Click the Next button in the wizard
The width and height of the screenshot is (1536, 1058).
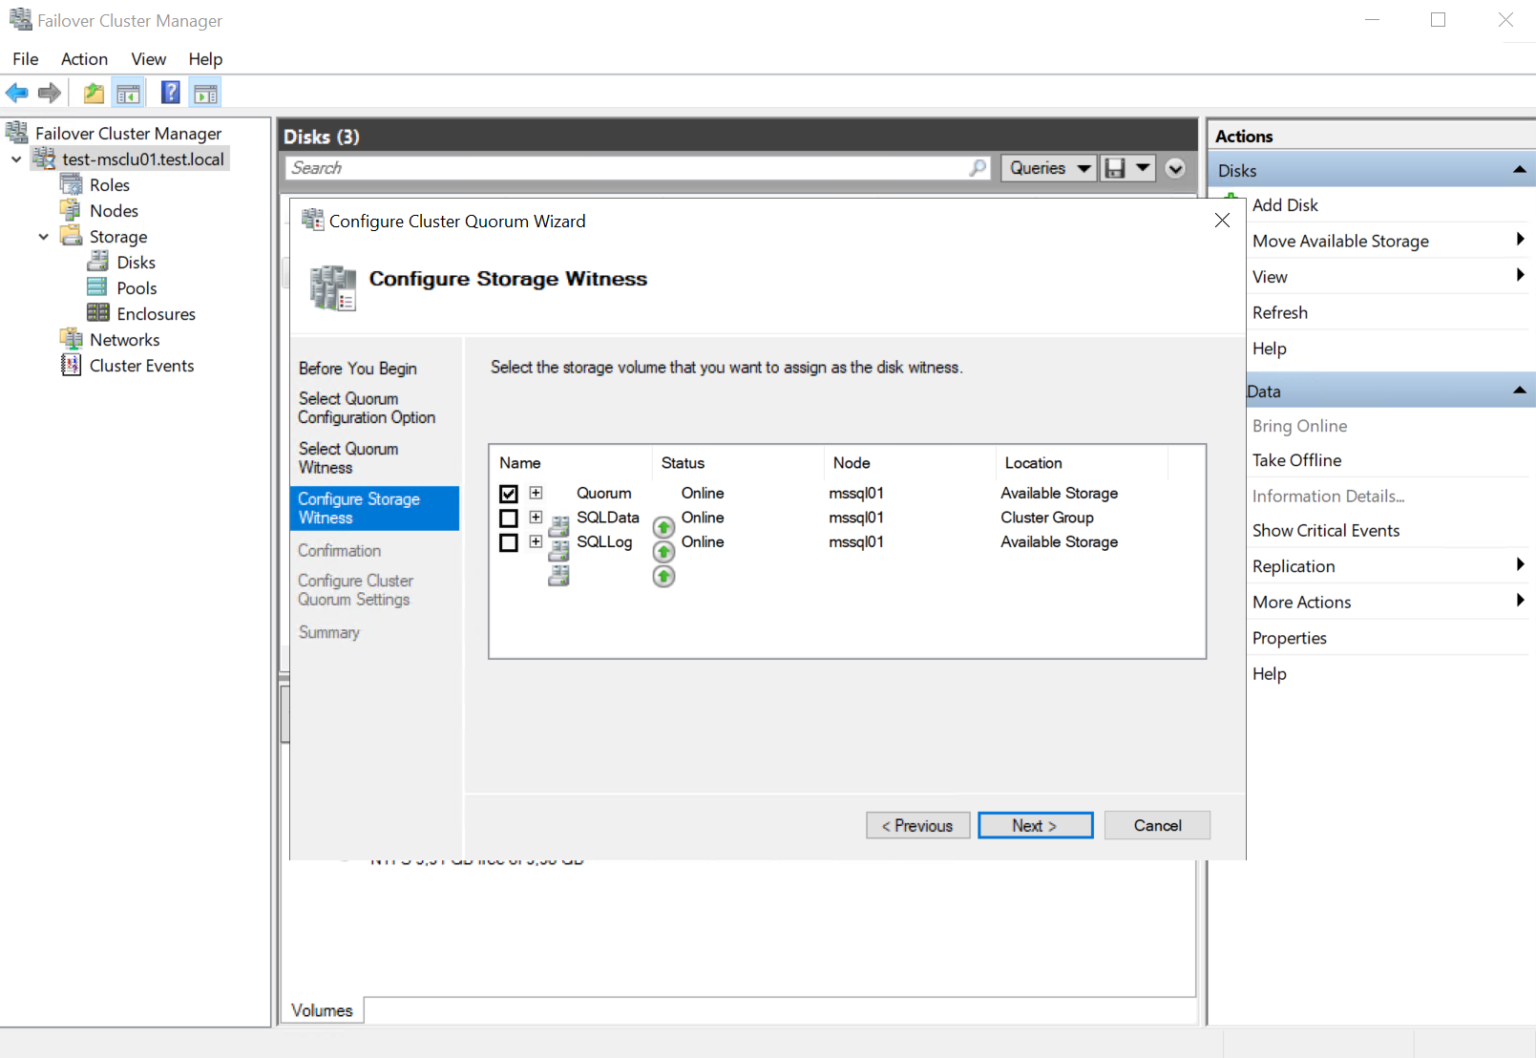pos(1035,825)
